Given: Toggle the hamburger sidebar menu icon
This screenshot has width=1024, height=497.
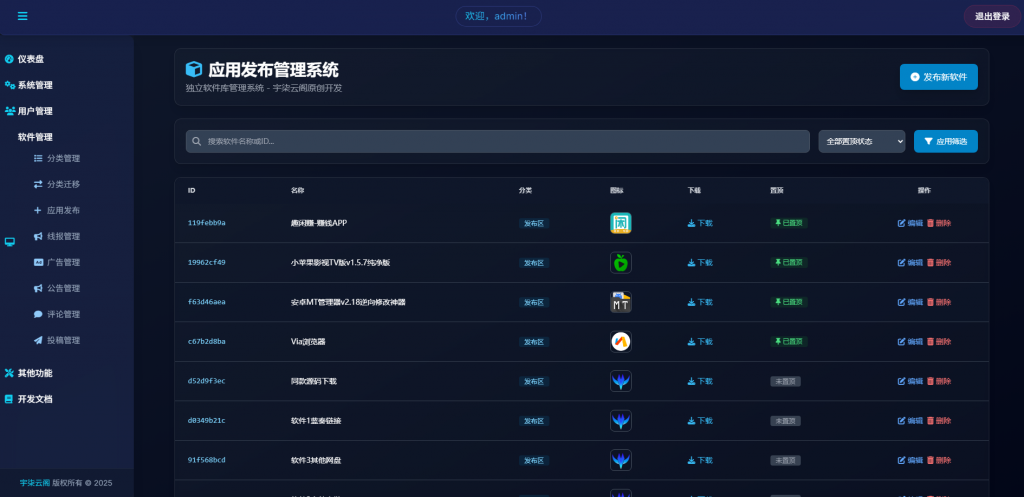Looking at the screenshot, I should (x=23, y=16).
